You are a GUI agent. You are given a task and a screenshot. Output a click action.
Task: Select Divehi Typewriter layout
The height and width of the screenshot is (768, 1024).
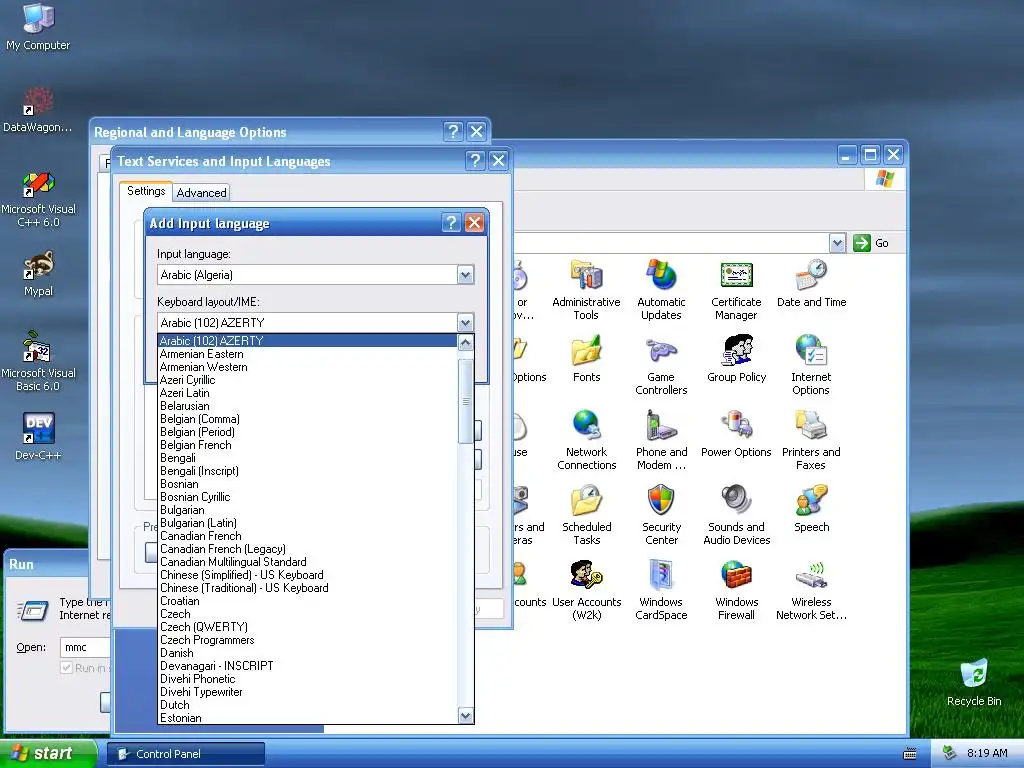tap(308, 692)
